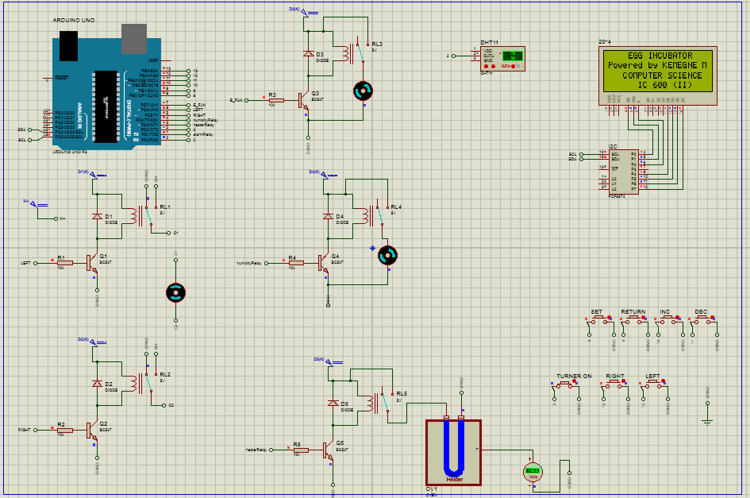Select resistor R4 on the humidityRelay input
This screenshot has width=750, height=498.
point(296,263)
